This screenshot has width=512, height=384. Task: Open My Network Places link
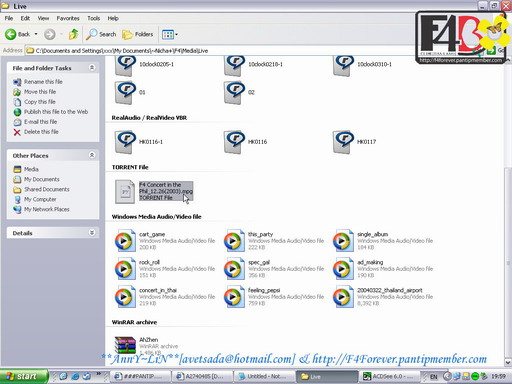tap(46, 209)
